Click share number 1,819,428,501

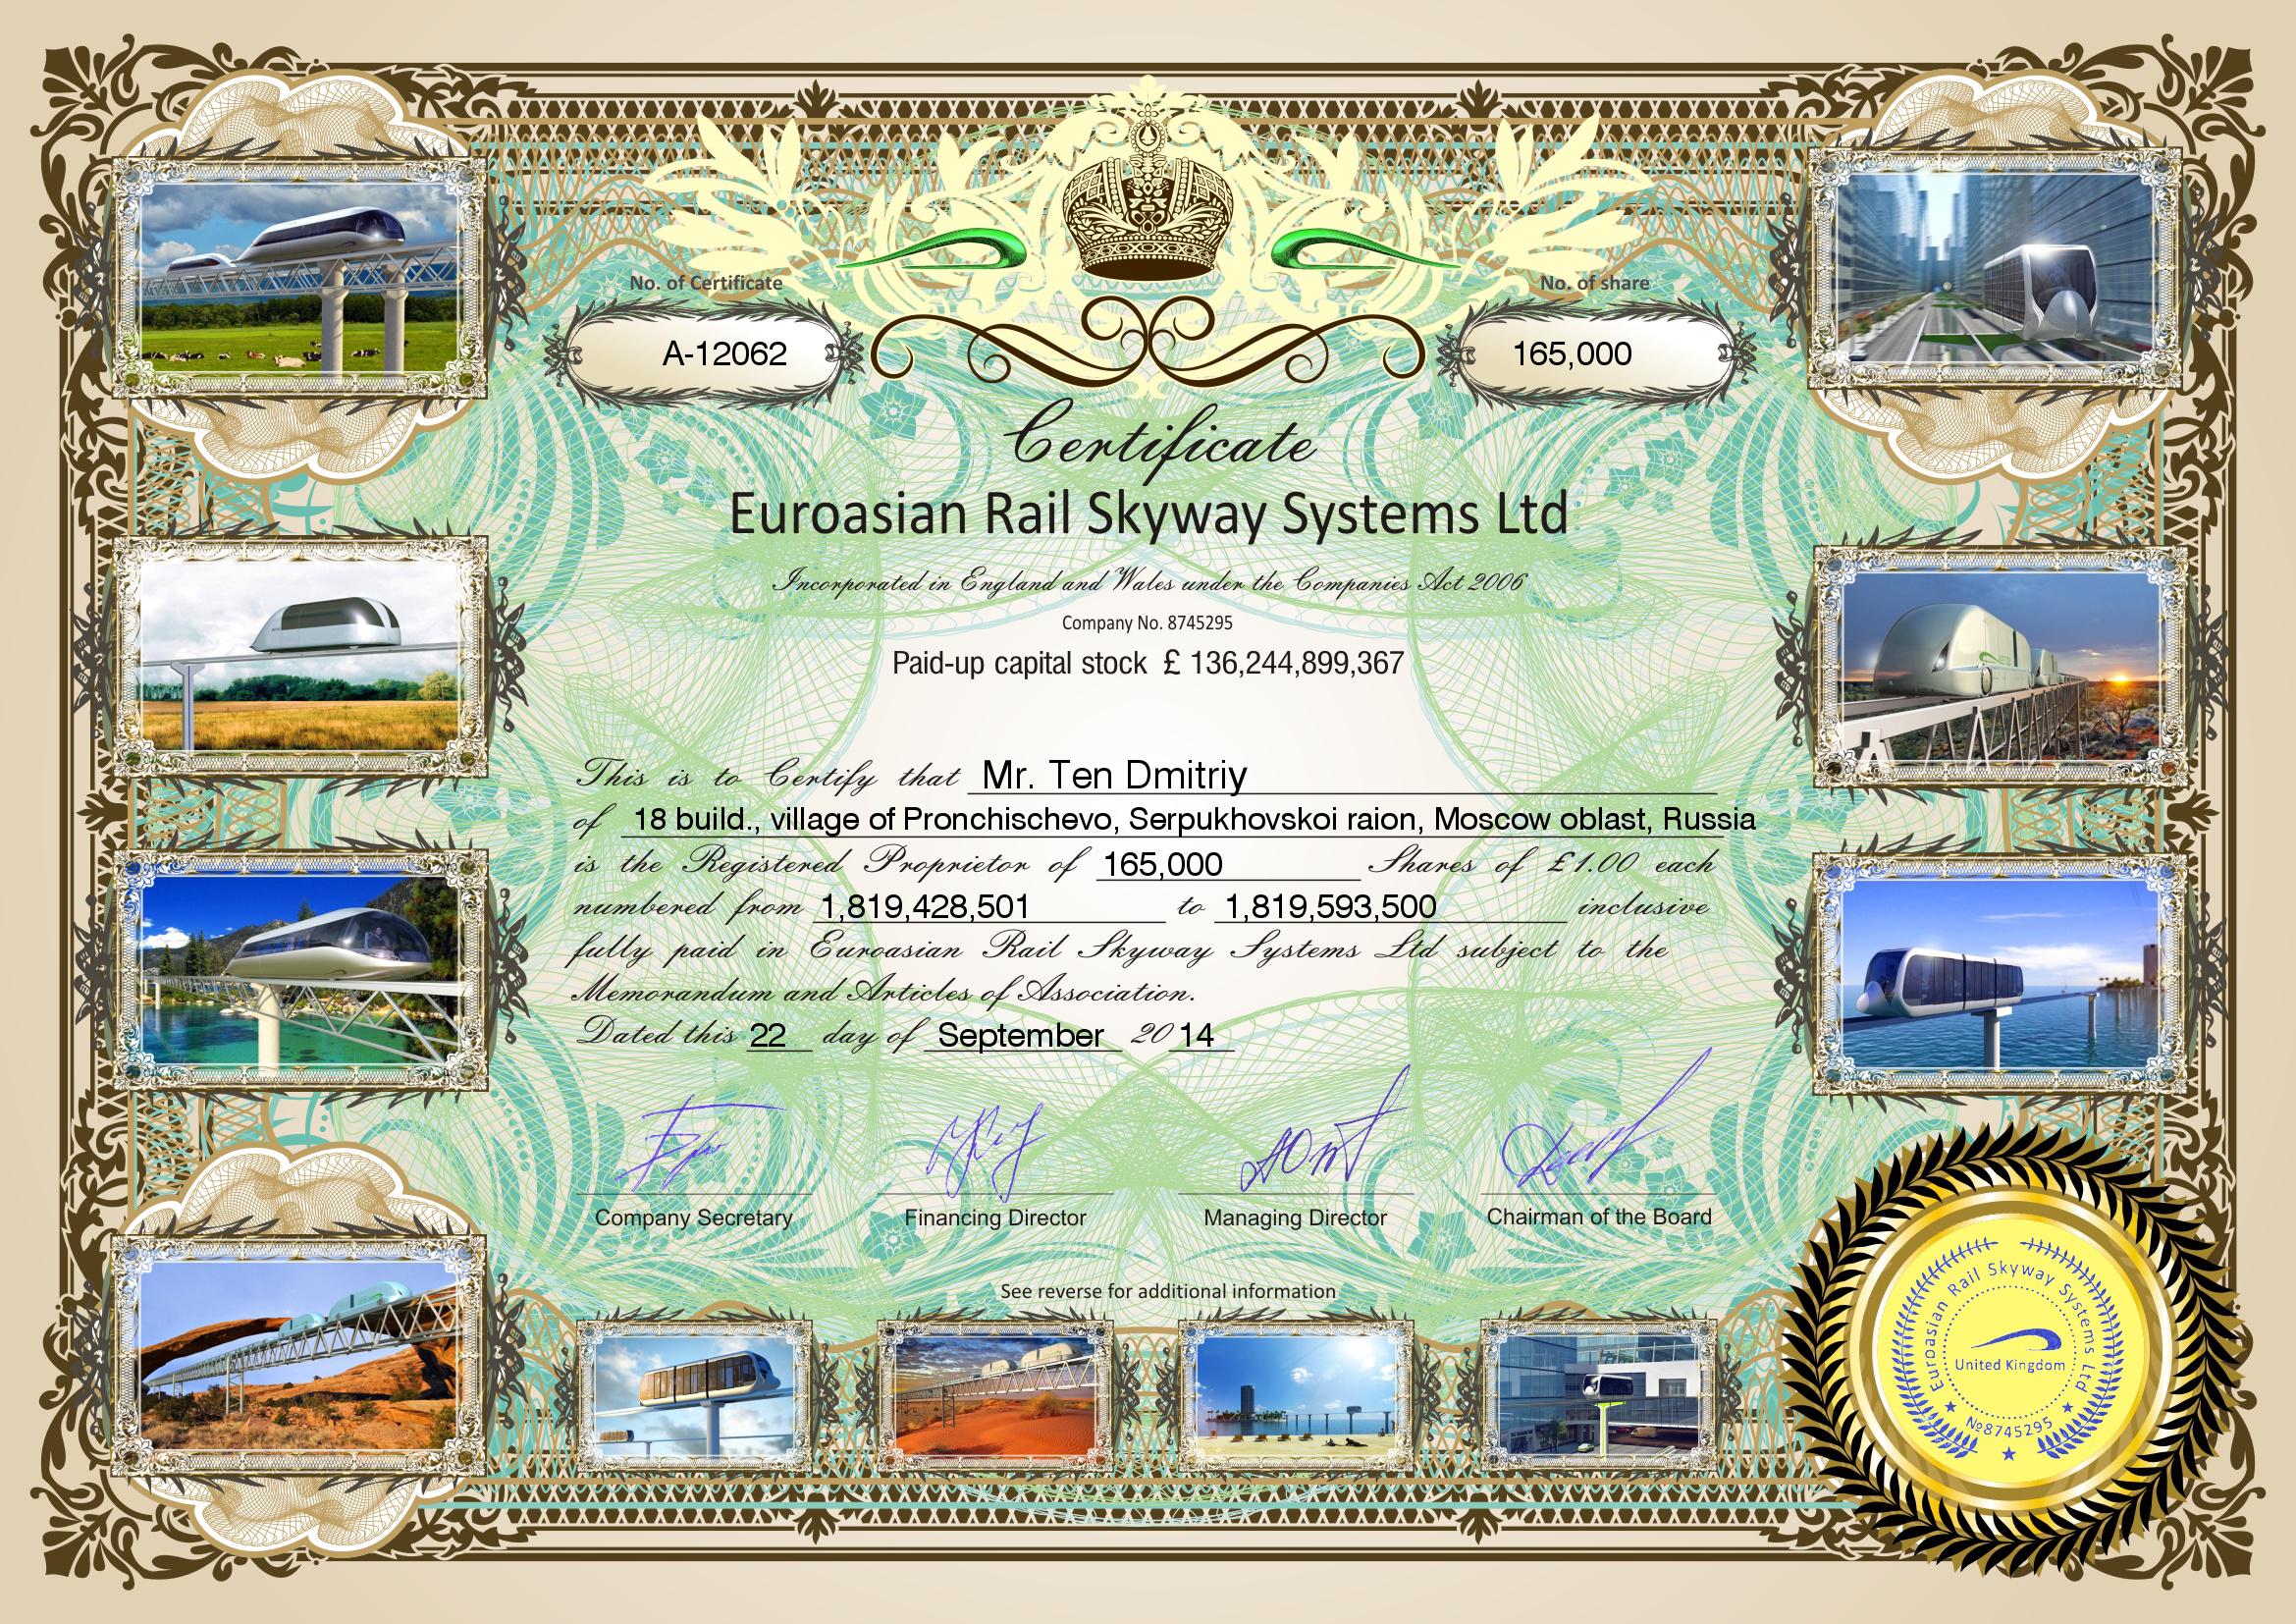click(x=924, y=906)
